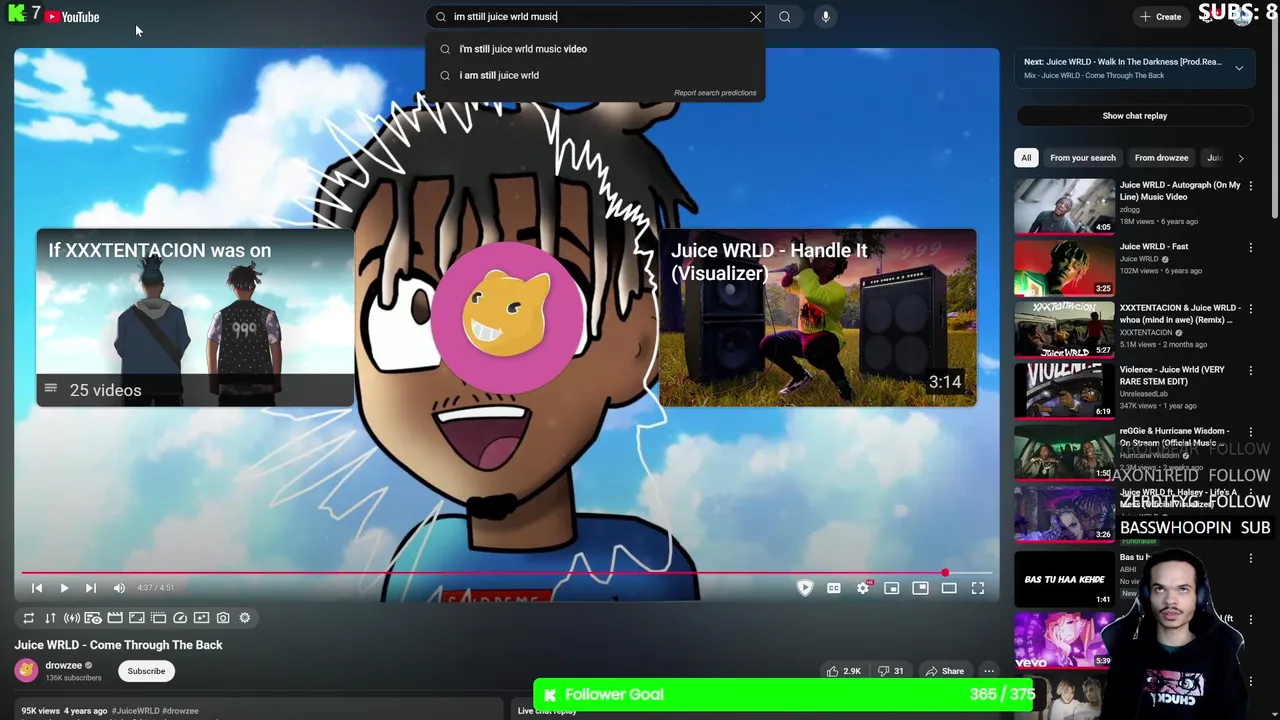Viewport: 1280px width, 720px height.
Task: Mute the player volume
Action: click(119, 588)
